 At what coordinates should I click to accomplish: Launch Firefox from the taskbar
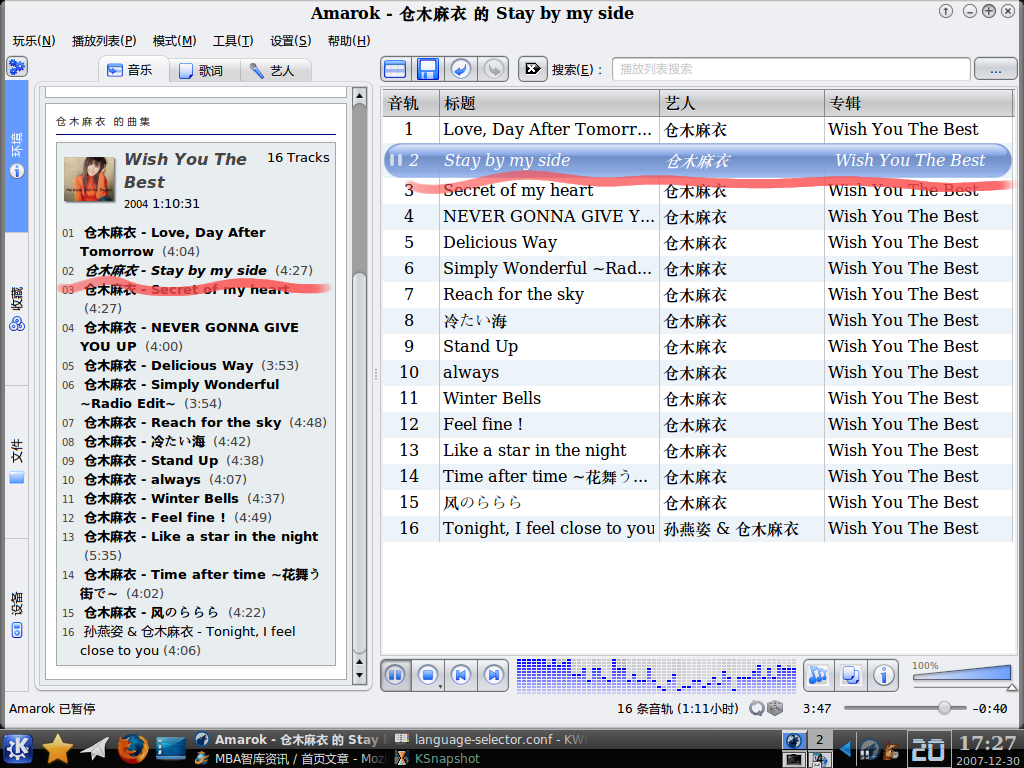point(133,749)
